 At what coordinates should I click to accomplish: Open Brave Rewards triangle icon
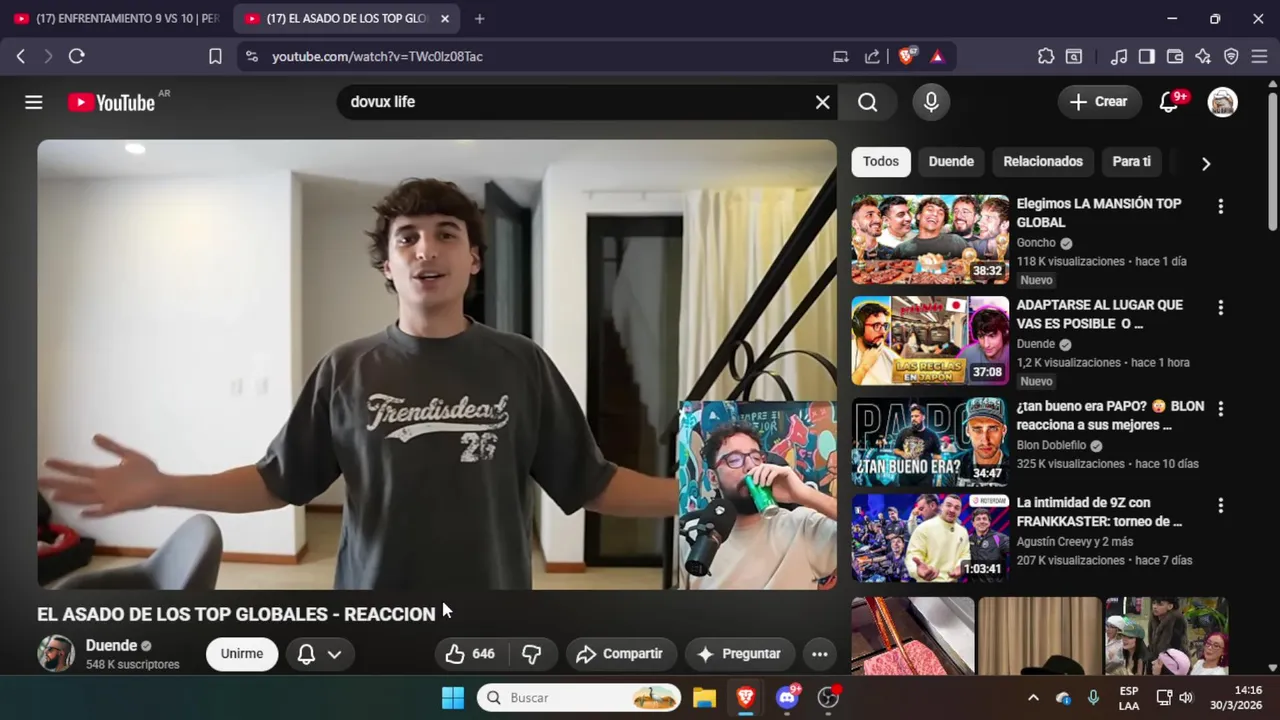(937, 57)
